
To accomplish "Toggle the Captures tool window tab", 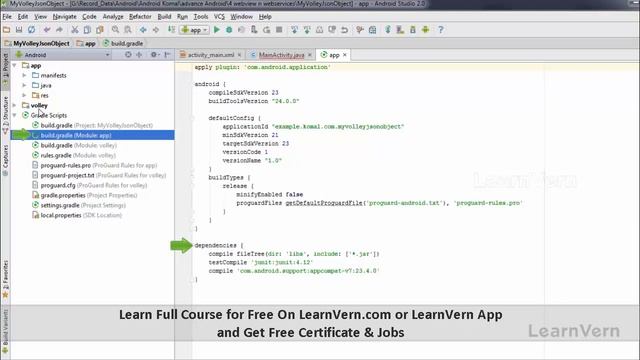I will 5,160.
